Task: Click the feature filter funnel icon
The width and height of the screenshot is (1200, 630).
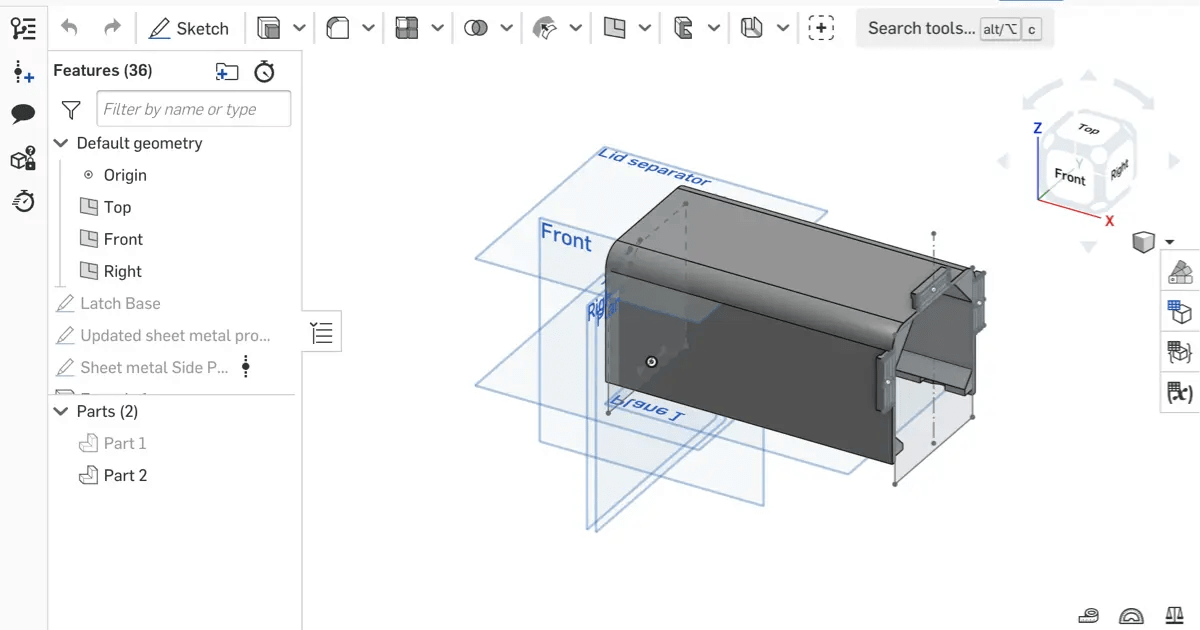Action: point(70,109)
